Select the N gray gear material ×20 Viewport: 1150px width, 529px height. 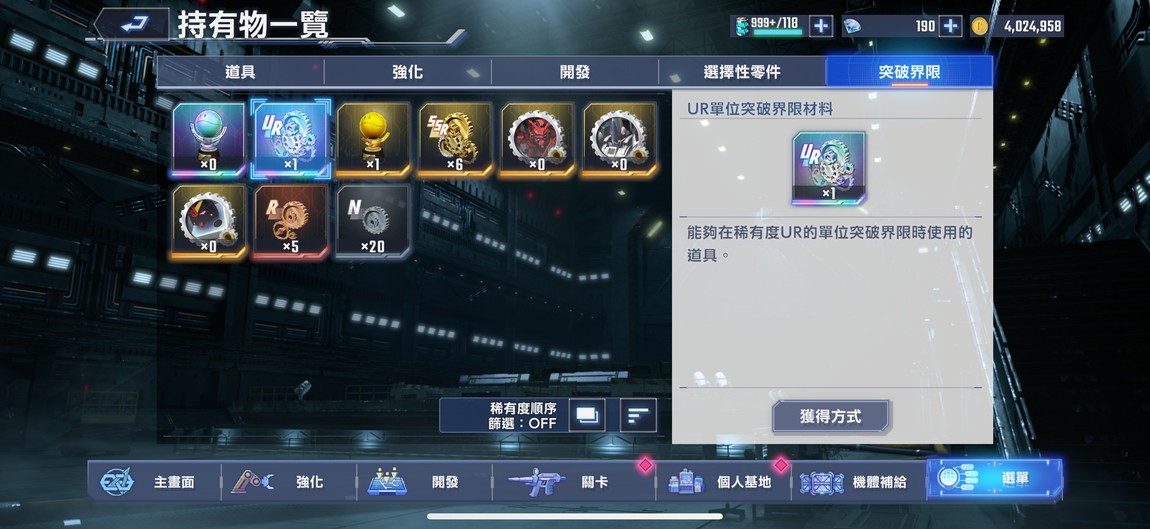pyautogui.click(x=373, y=222)
